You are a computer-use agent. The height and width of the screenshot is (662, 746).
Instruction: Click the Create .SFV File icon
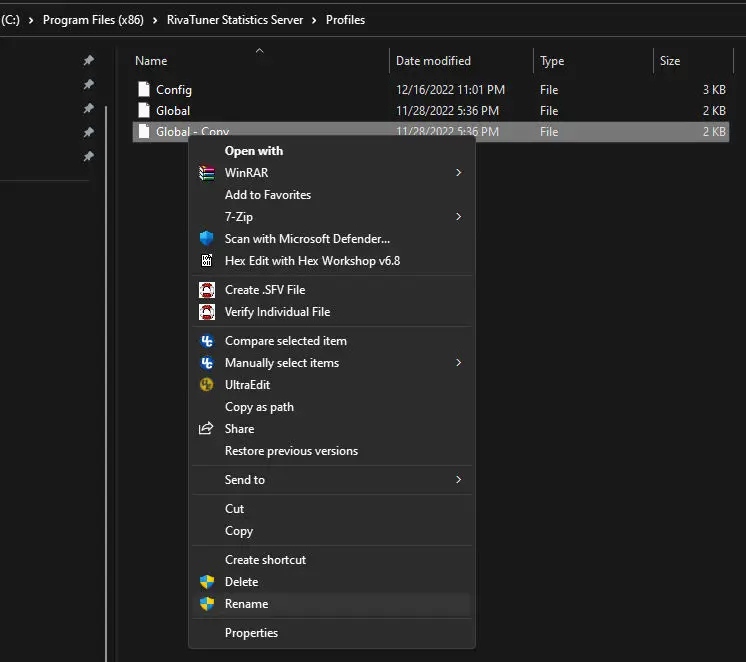tap(206, 290)
